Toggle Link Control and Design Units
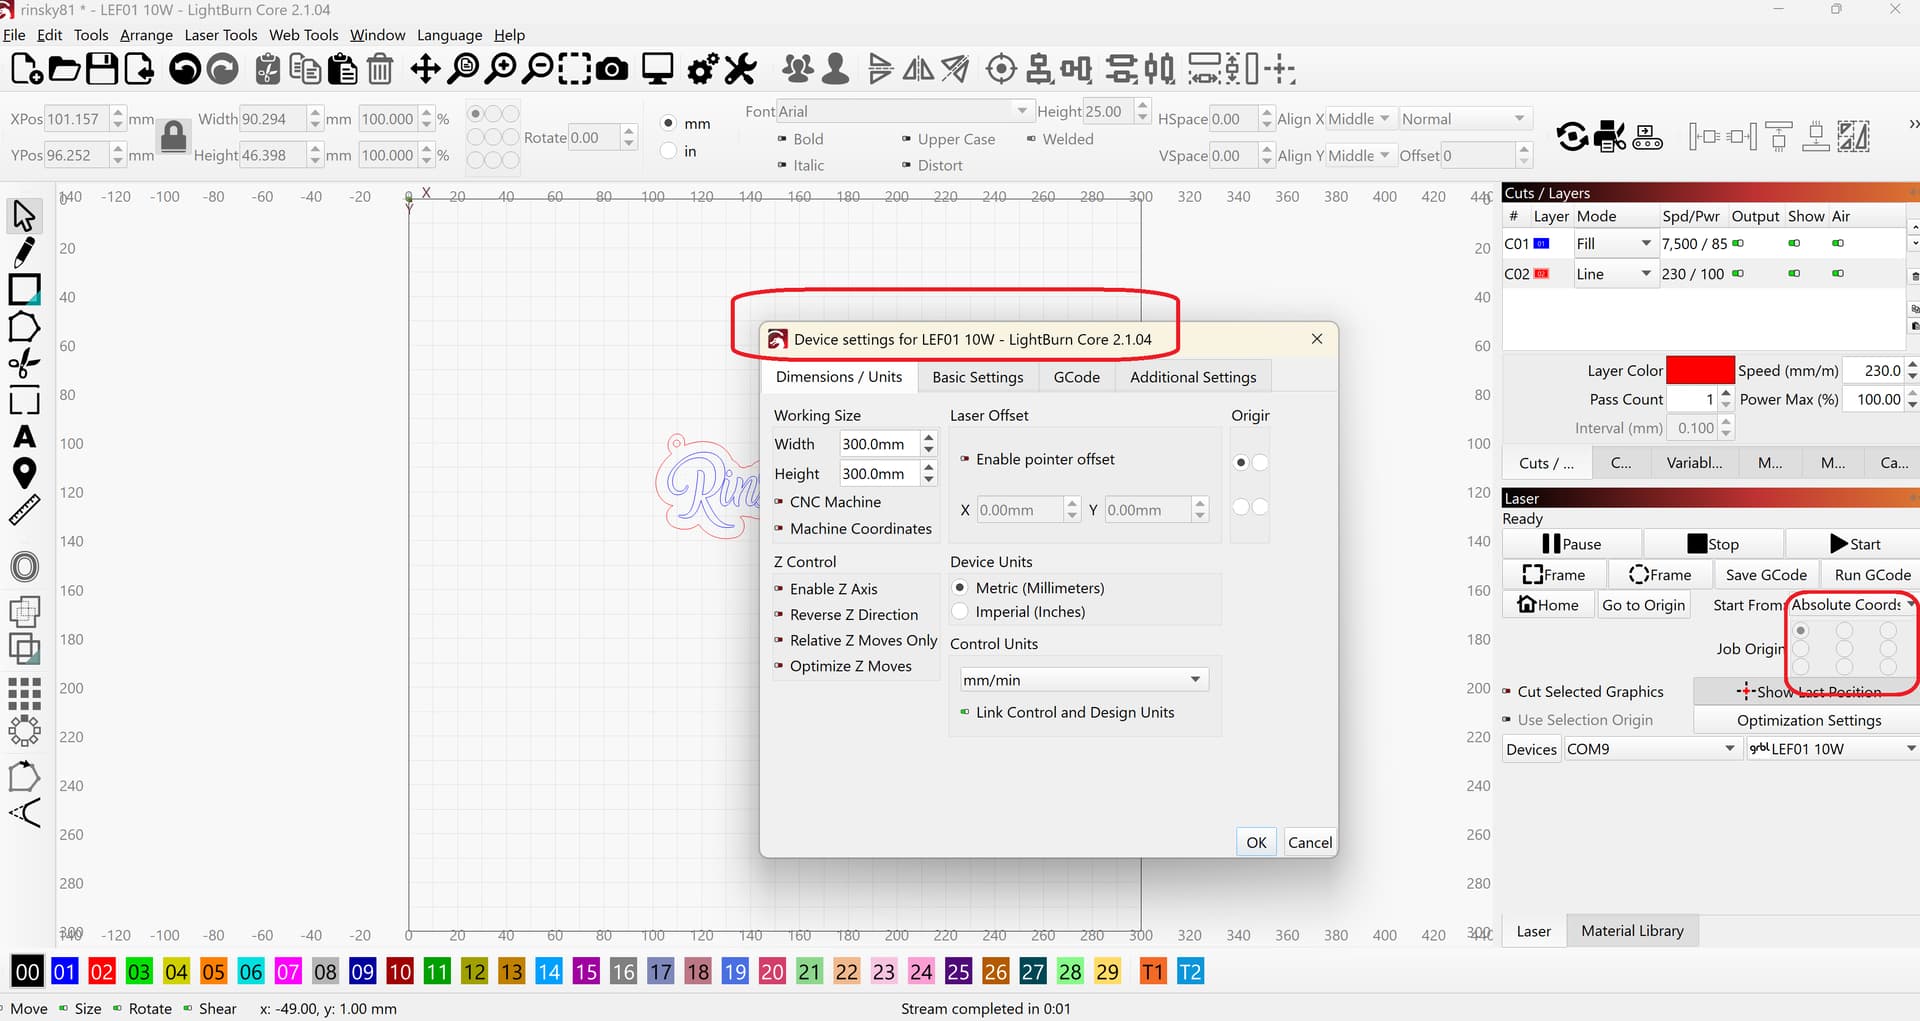Image resolution: width=1920 pixels, height=1021 pixels. point(1067,712)
